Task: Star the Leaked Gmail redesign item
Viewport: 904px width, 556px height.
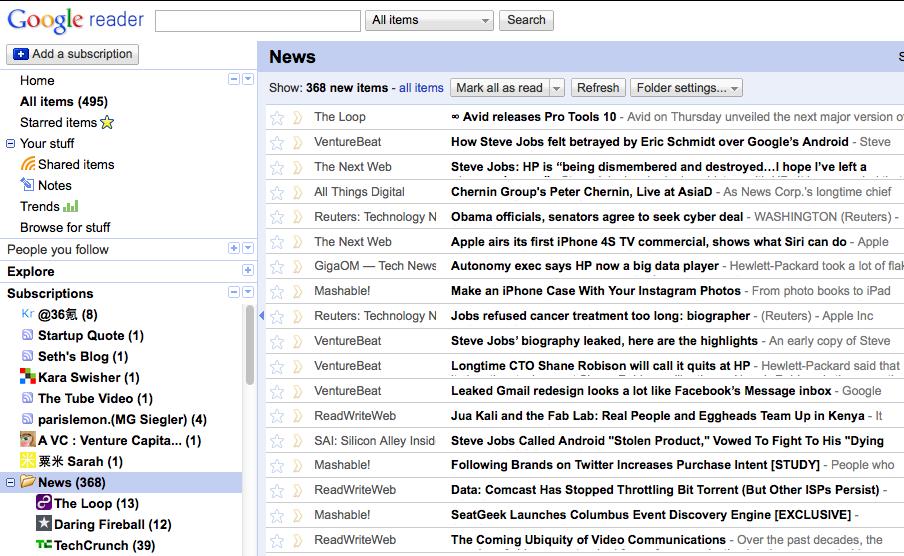Action: click(x=277, y=392)
